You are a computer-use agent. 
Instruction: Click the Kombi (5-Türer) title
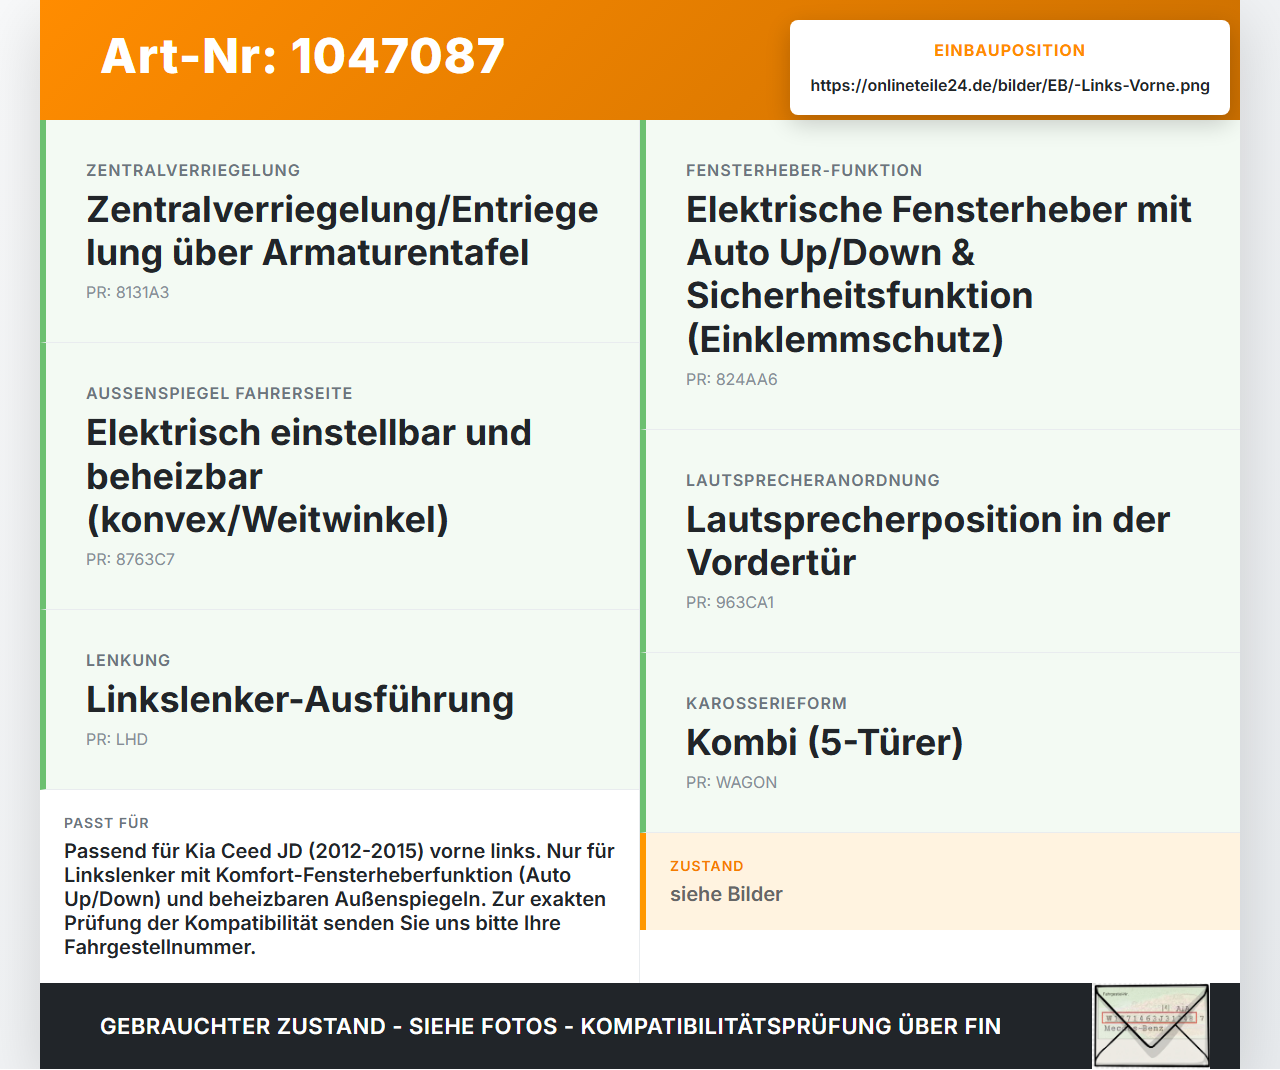click(x=825, y=742)
